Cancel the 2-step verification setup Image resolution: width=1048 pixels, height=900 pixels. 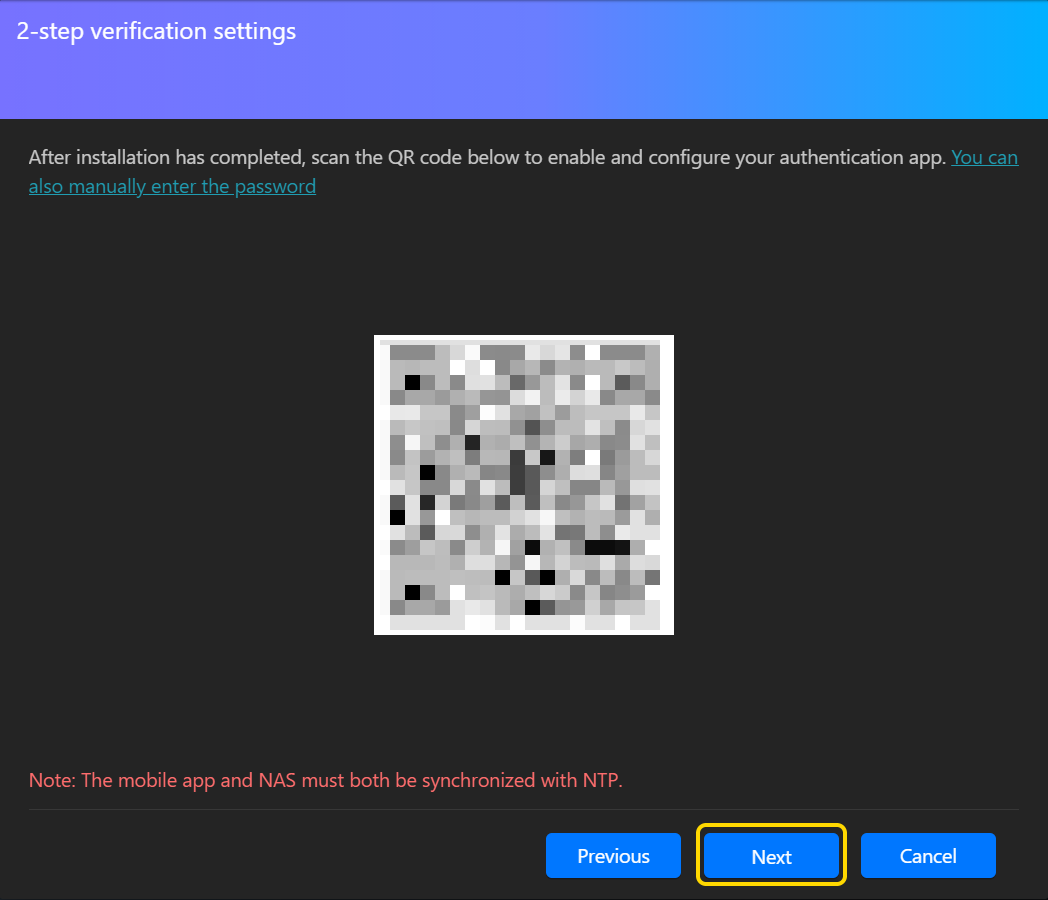point(928,855)
